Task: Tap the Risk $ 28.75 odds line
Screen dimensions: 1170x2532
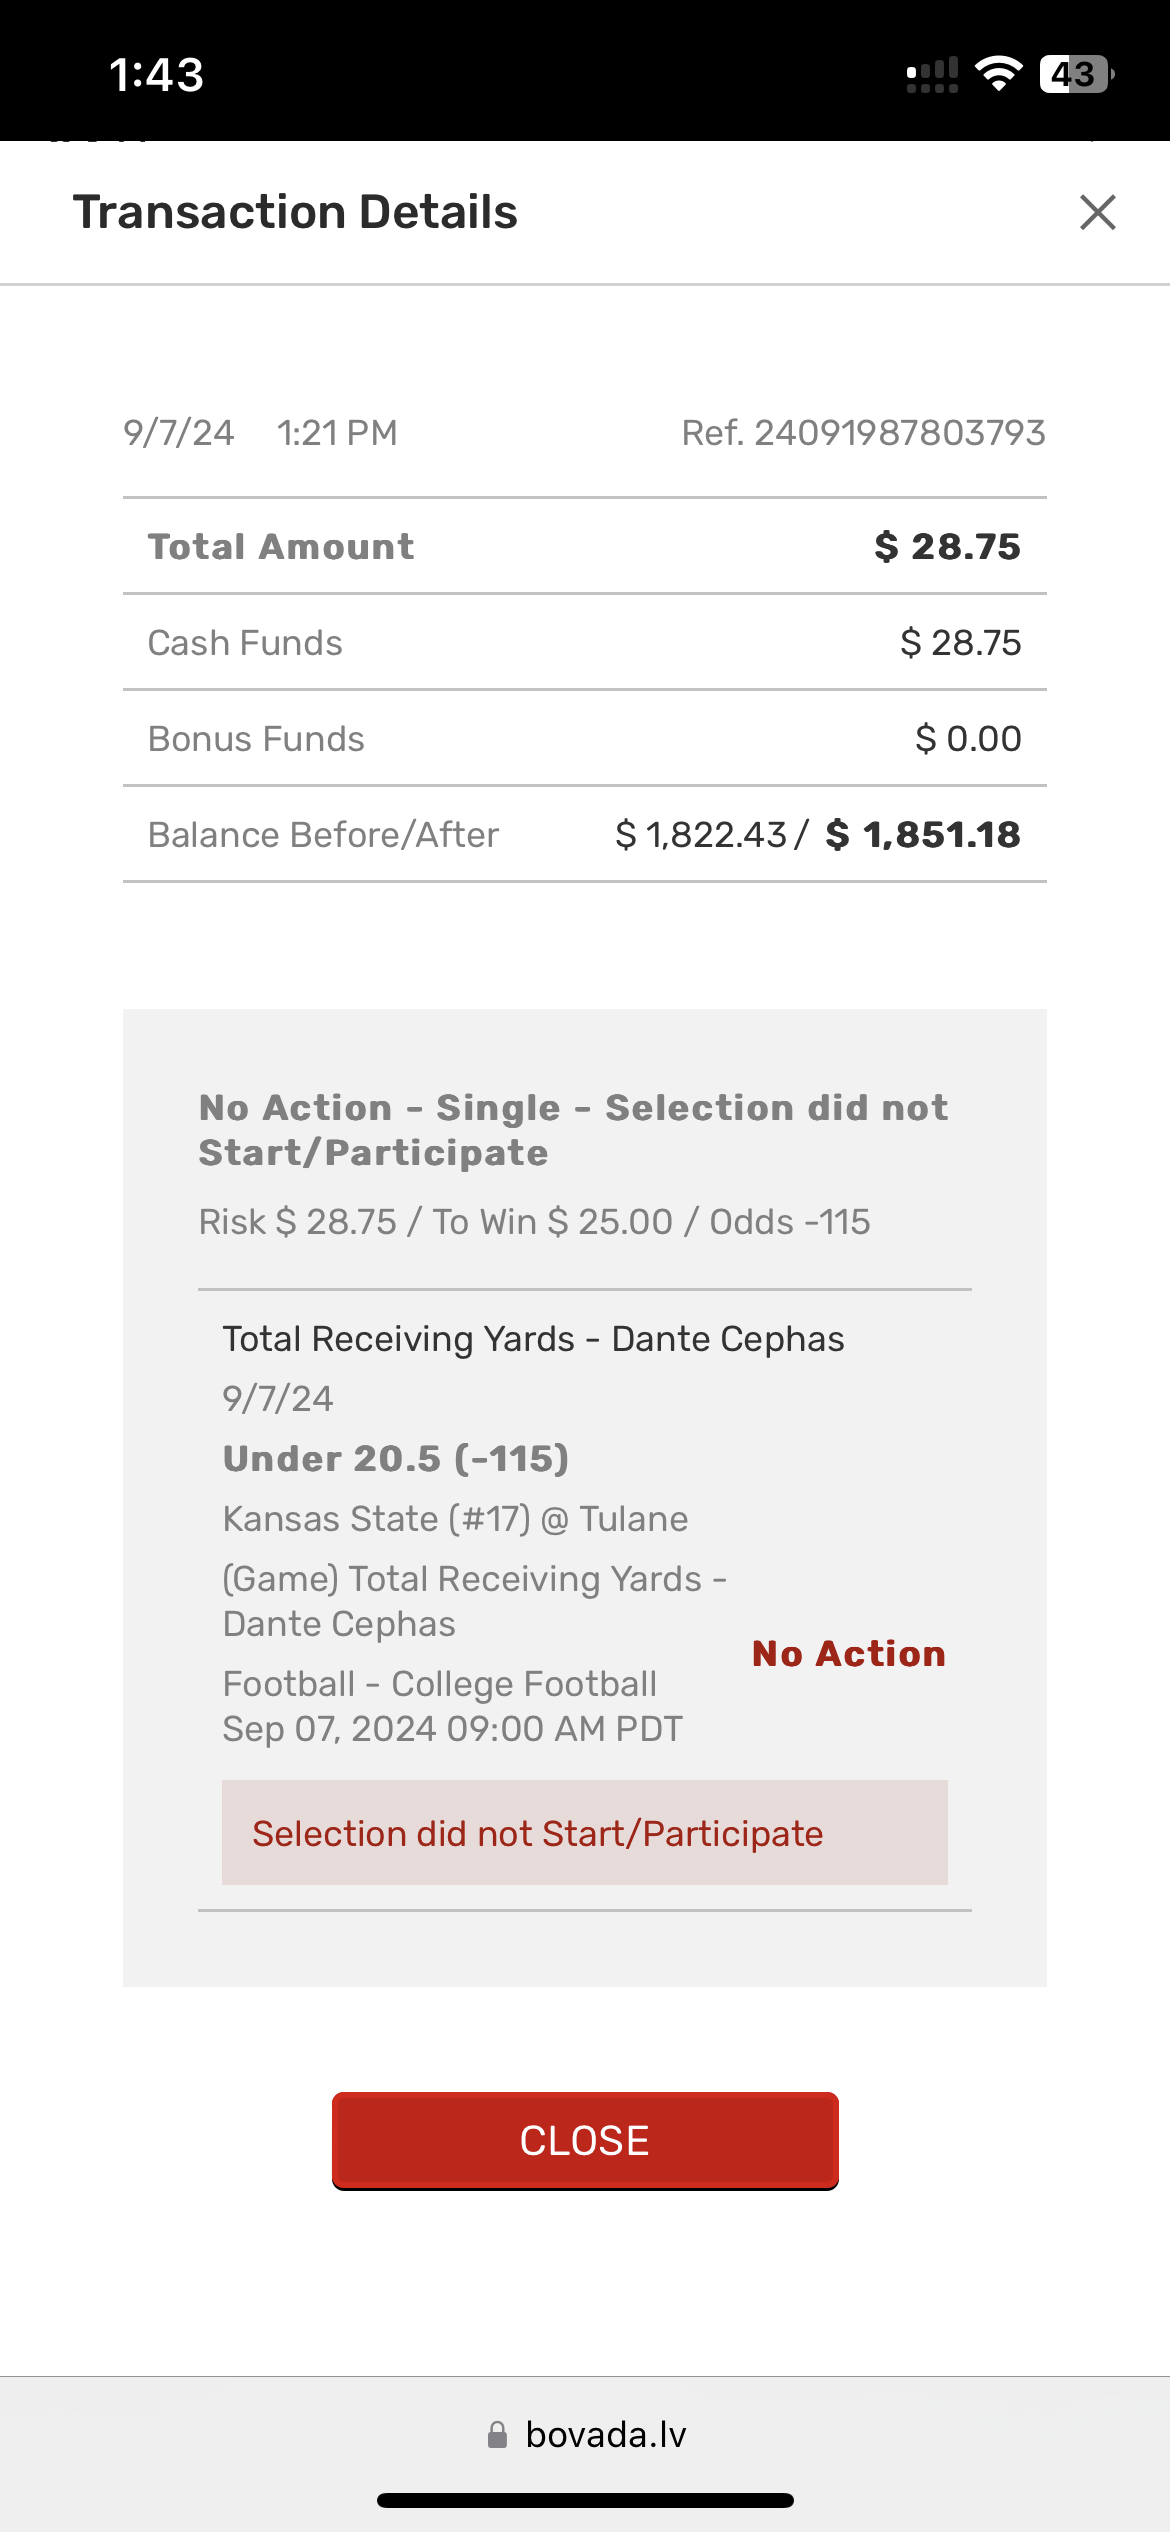Action: click(534, 1222)
